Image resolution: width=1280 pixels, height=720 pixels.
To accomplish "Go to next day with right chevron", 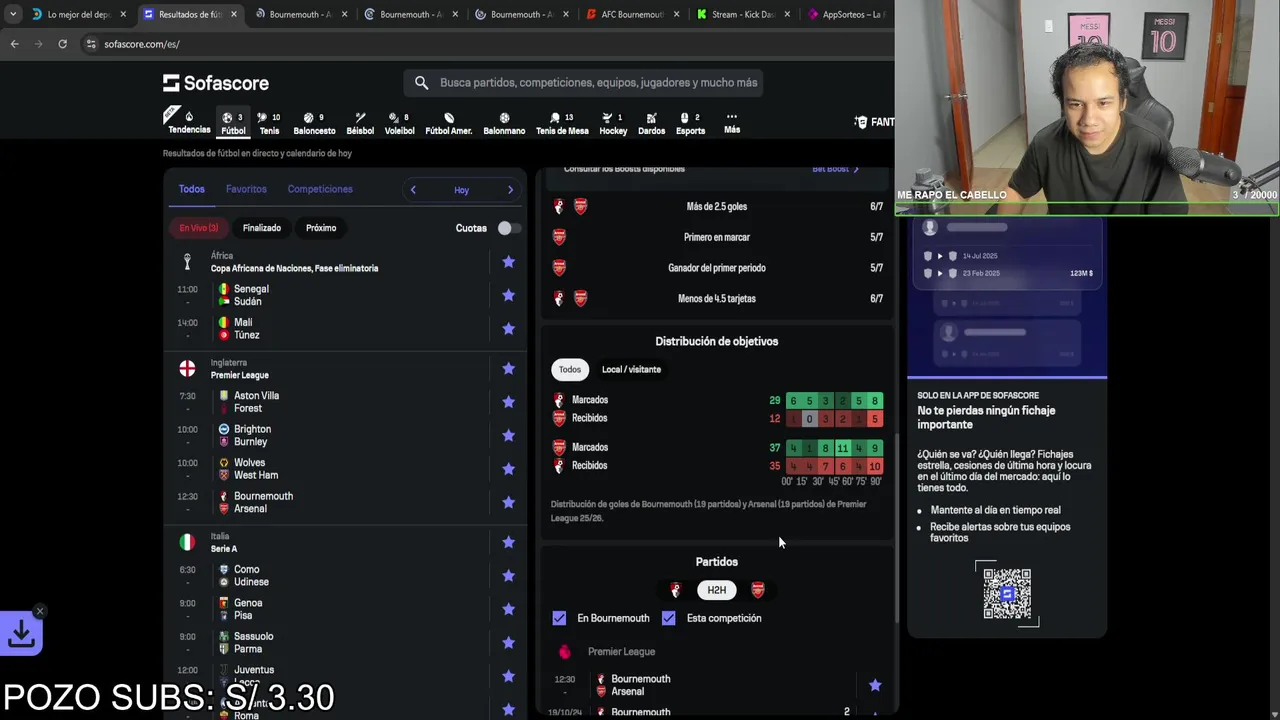I will click(x=510, y=190).
